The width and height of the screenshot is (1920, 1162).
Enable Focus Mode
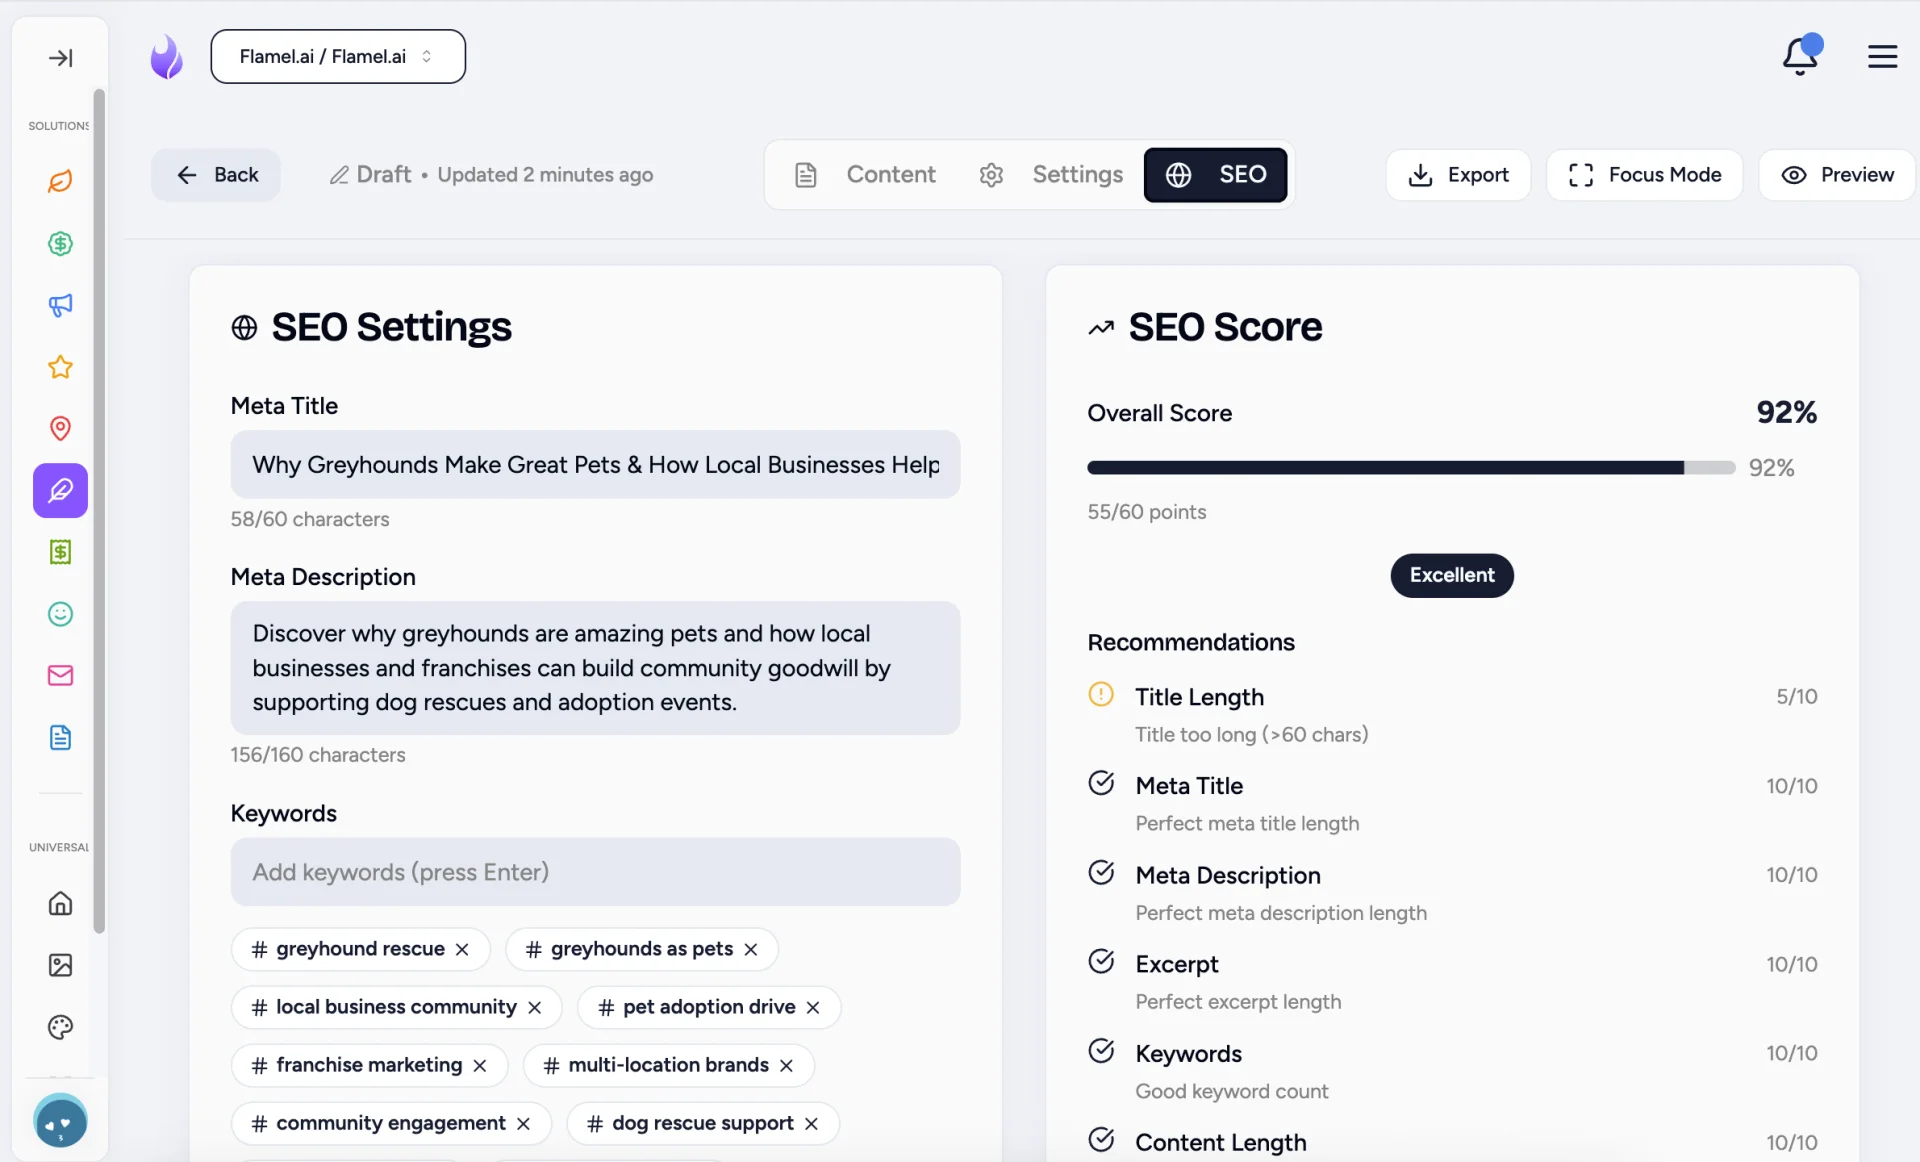pyautogui.click(x=1644, y=175)
